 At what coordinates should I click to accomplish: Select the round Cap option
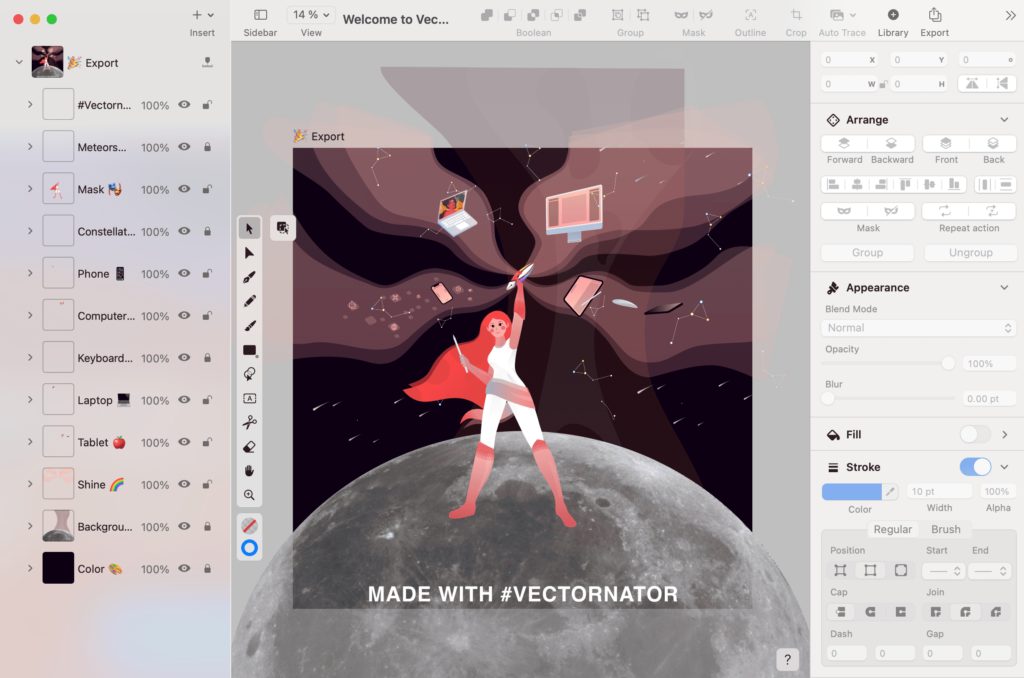click(x=870, y=612)
